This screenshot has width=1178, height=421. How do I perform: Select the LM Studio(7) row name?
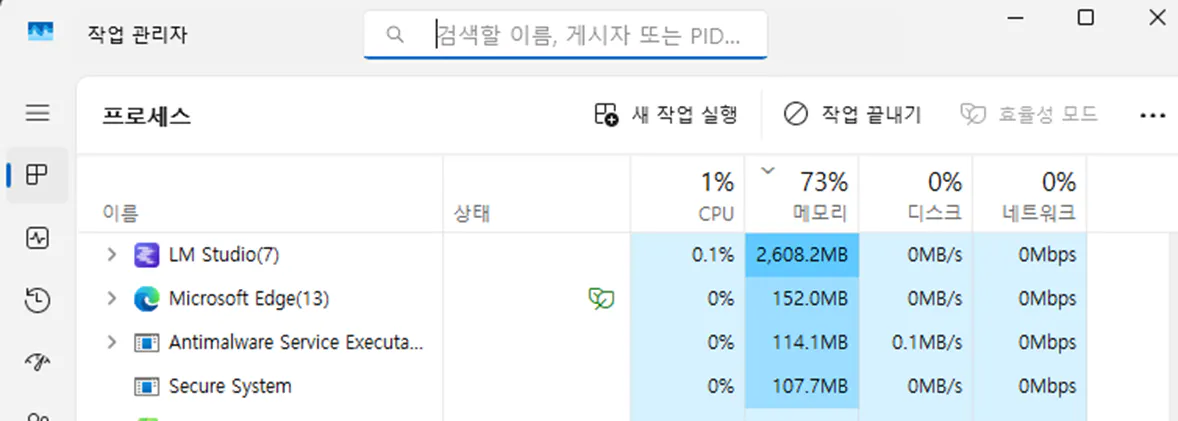(224, 256)
